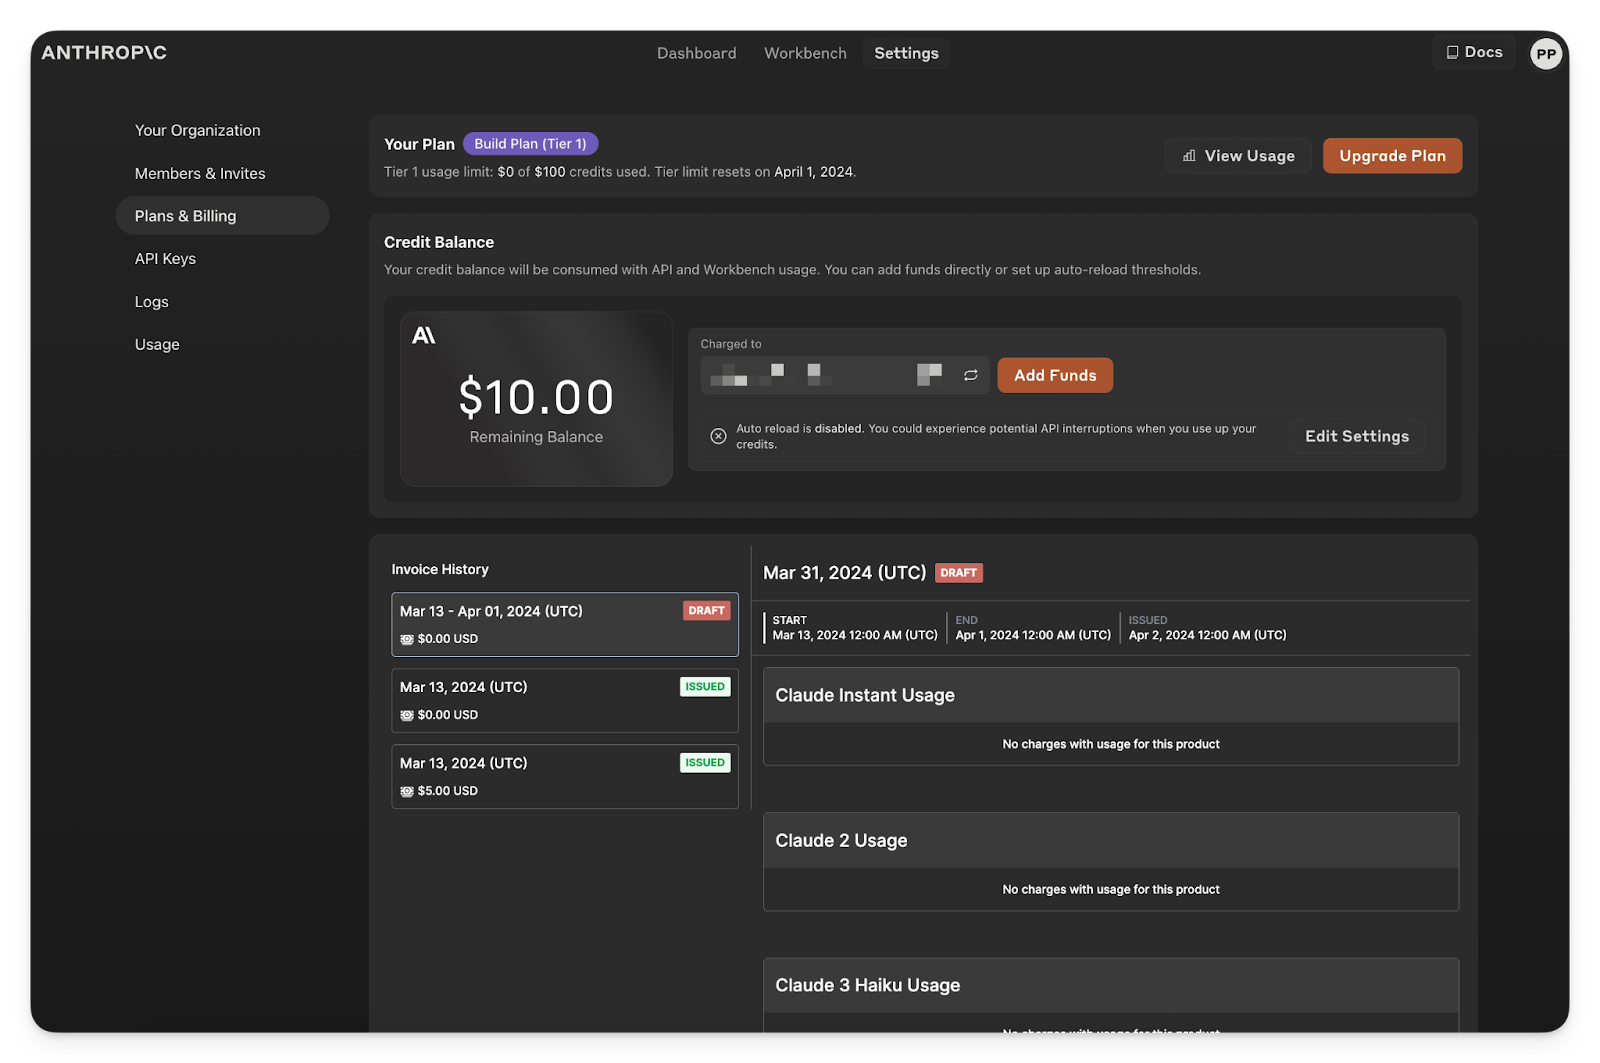Click the Claude 3 Haiku Usage header
This screenshot has height=1063, width=1600.
pyautogui.click(x=1110, y=985)
